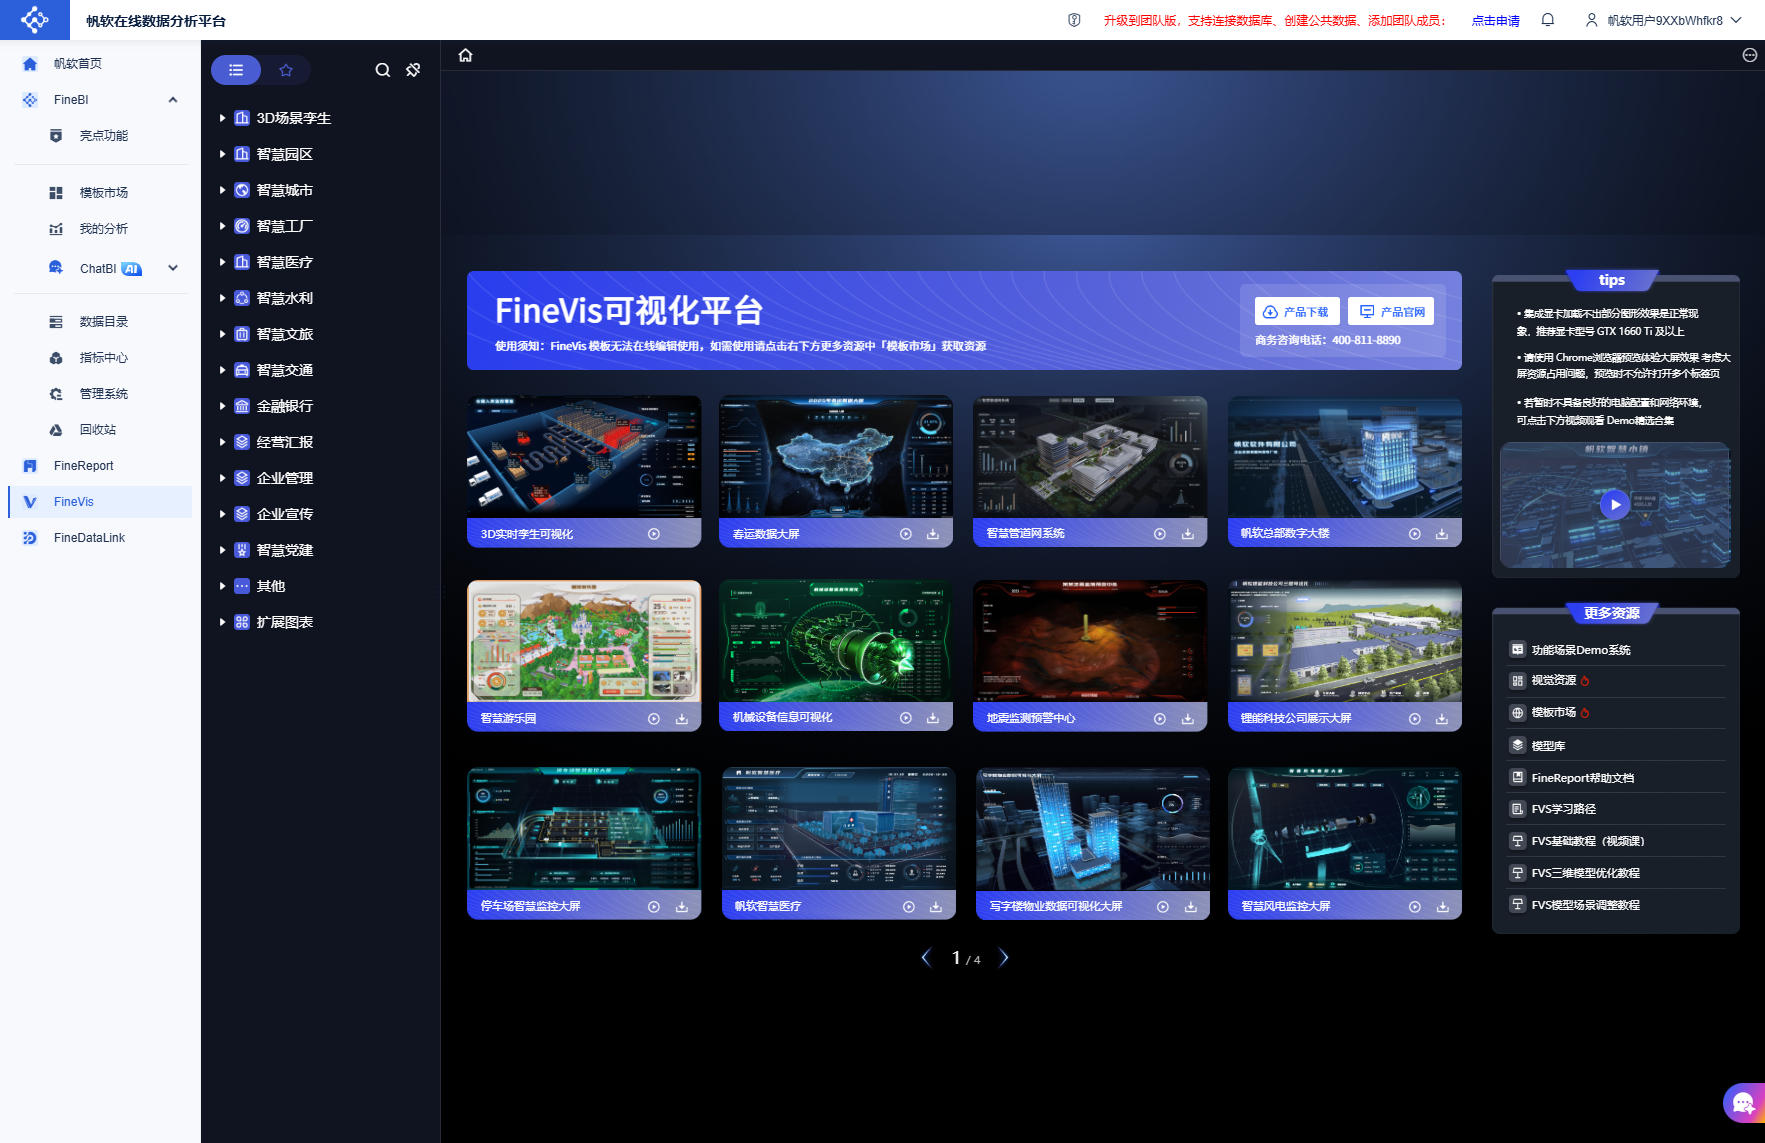Preview the 3D实时孪生可视化 template
Image resolution: width=1765 pixels, height=1143 pixels.
(654, 534)
